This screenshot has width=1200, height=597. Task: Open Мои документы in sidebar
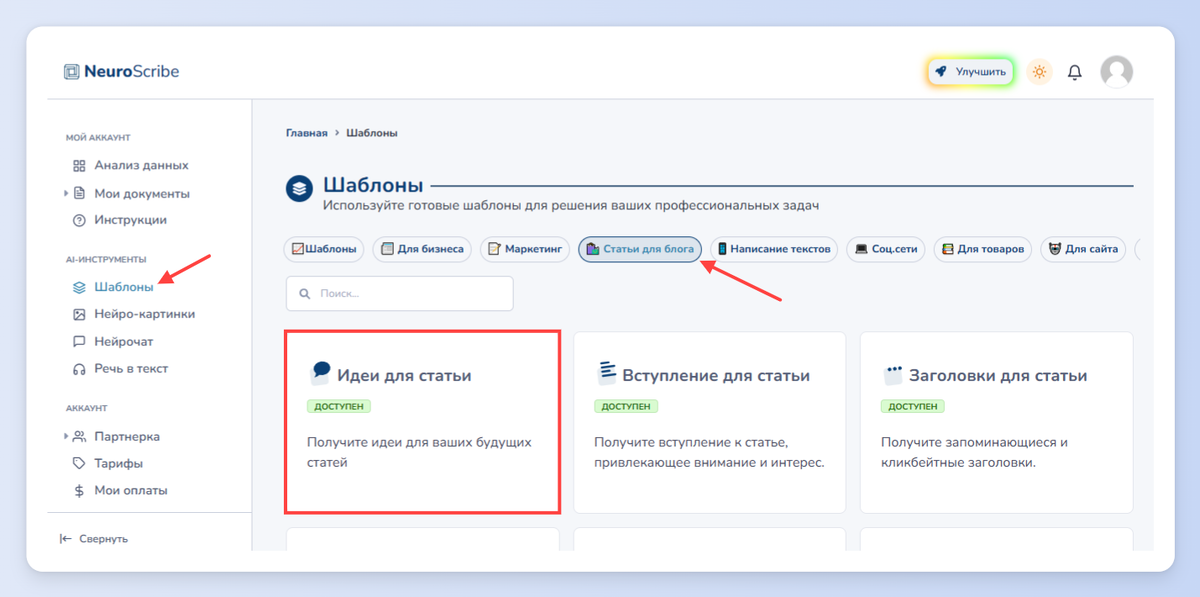pyautogui.click(x=142, y=194)
